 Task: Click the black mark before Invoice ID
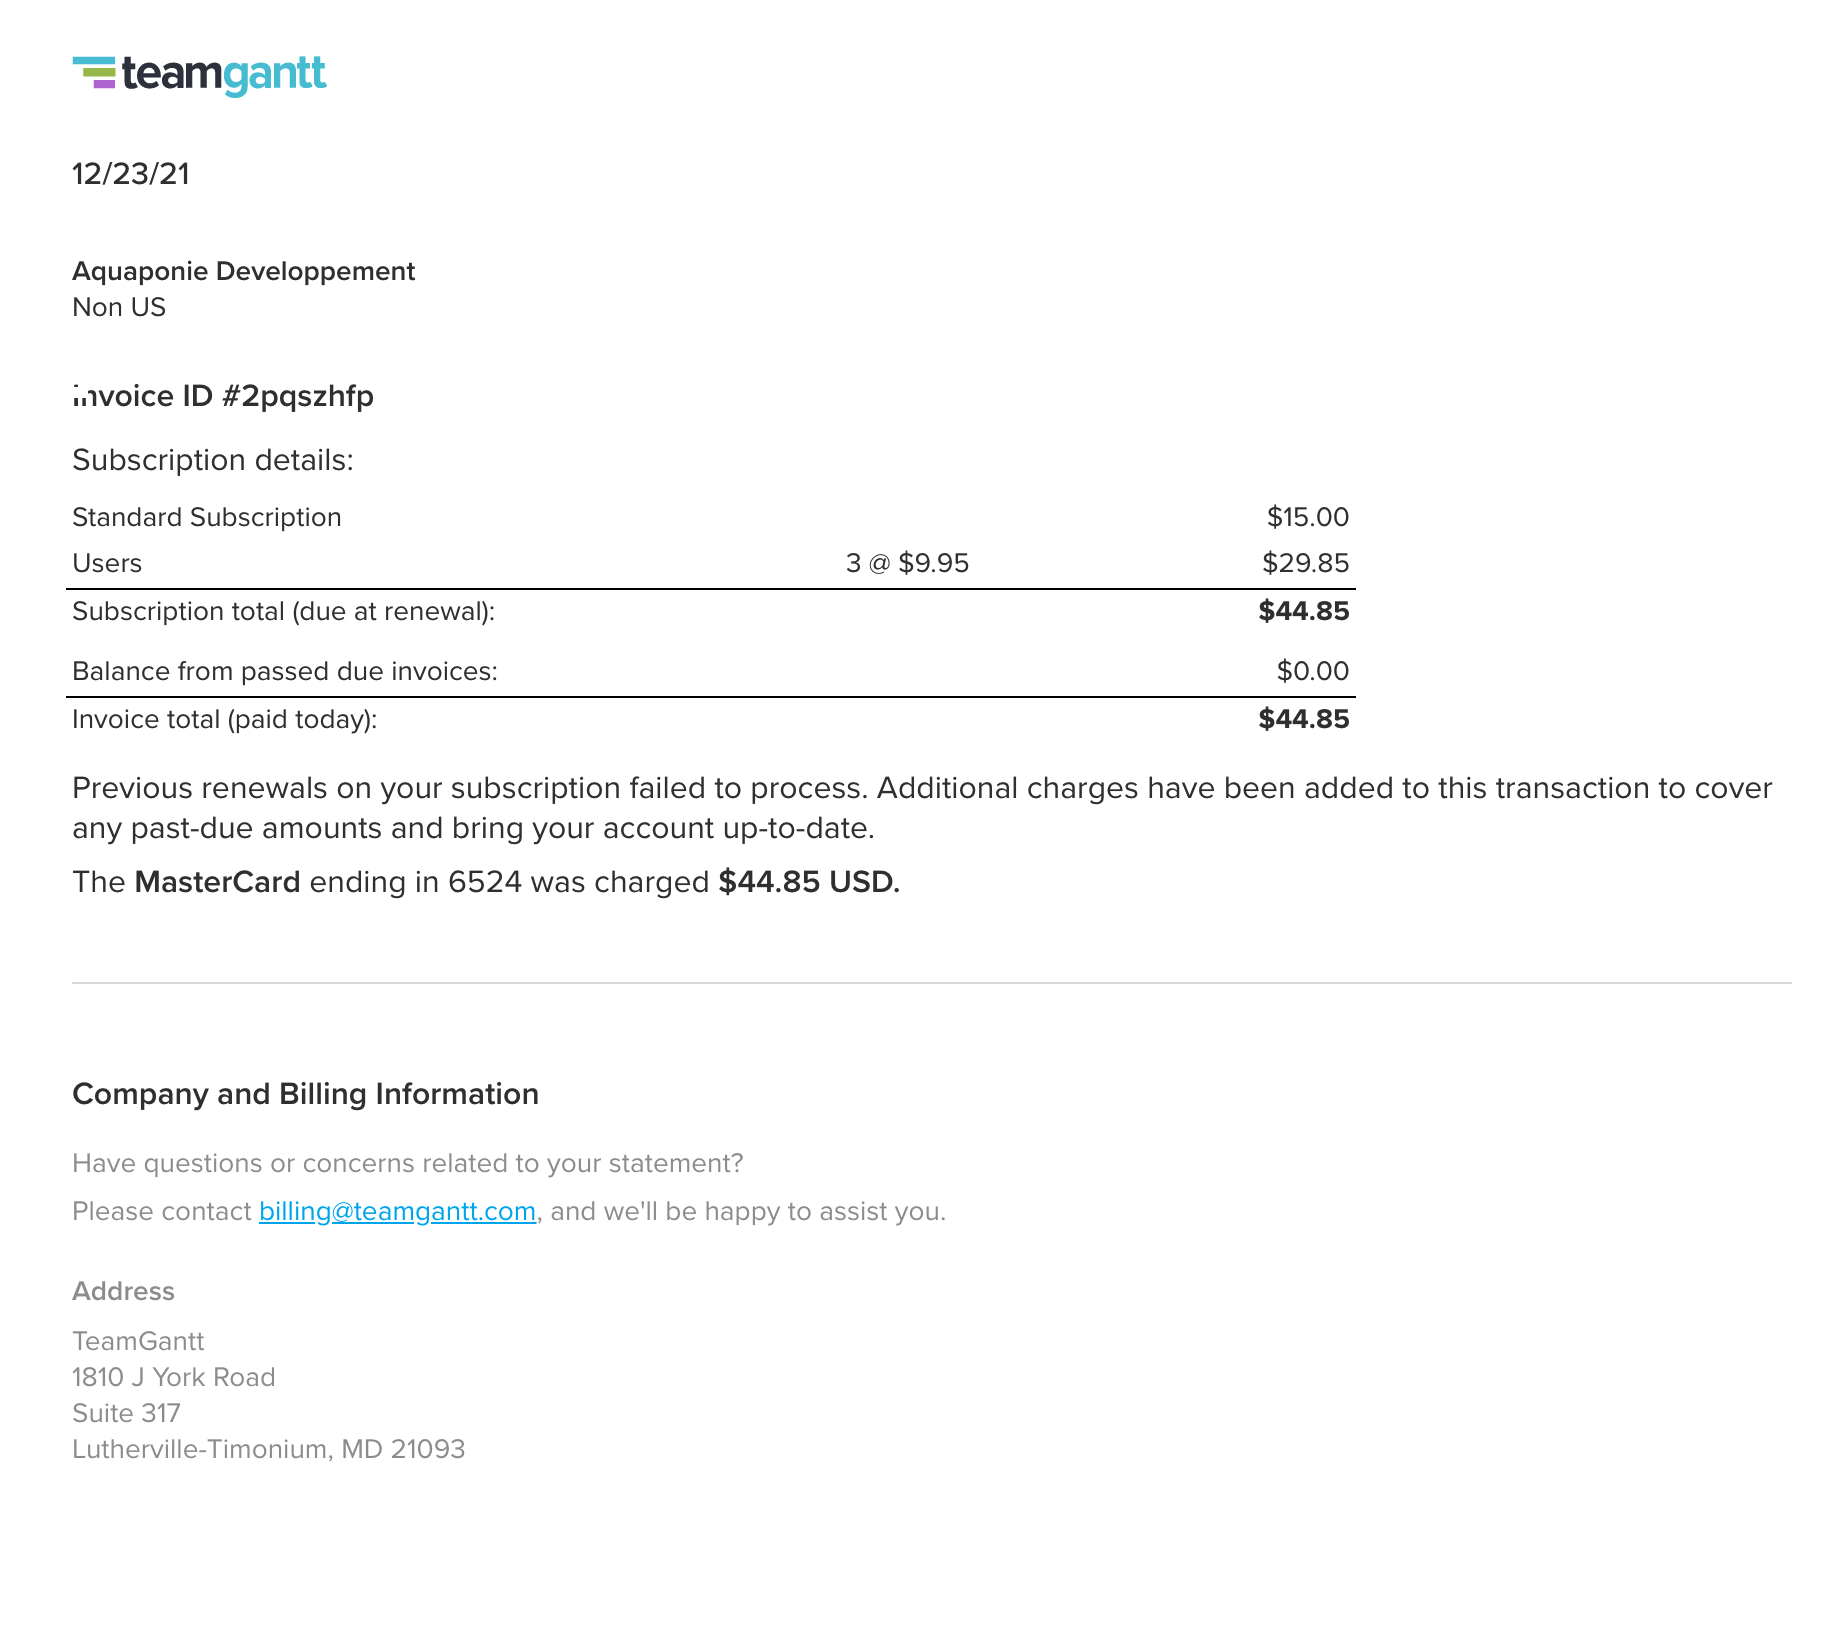[x=79, y=392]
